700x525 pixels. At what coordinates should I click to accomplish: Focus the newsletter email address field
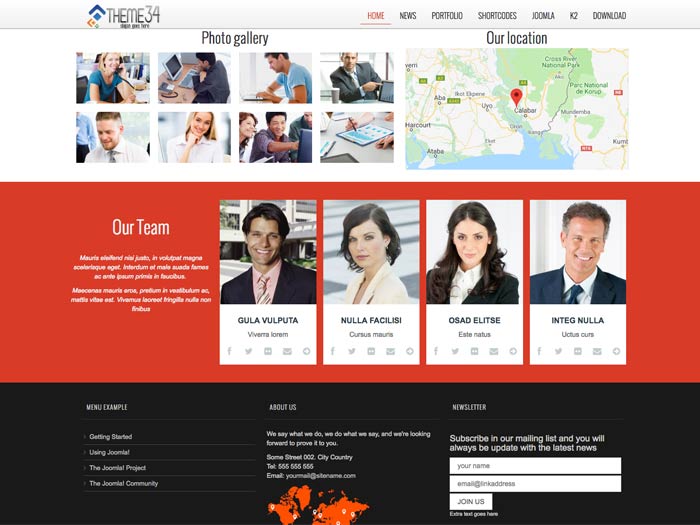click(x=535, y=484)
